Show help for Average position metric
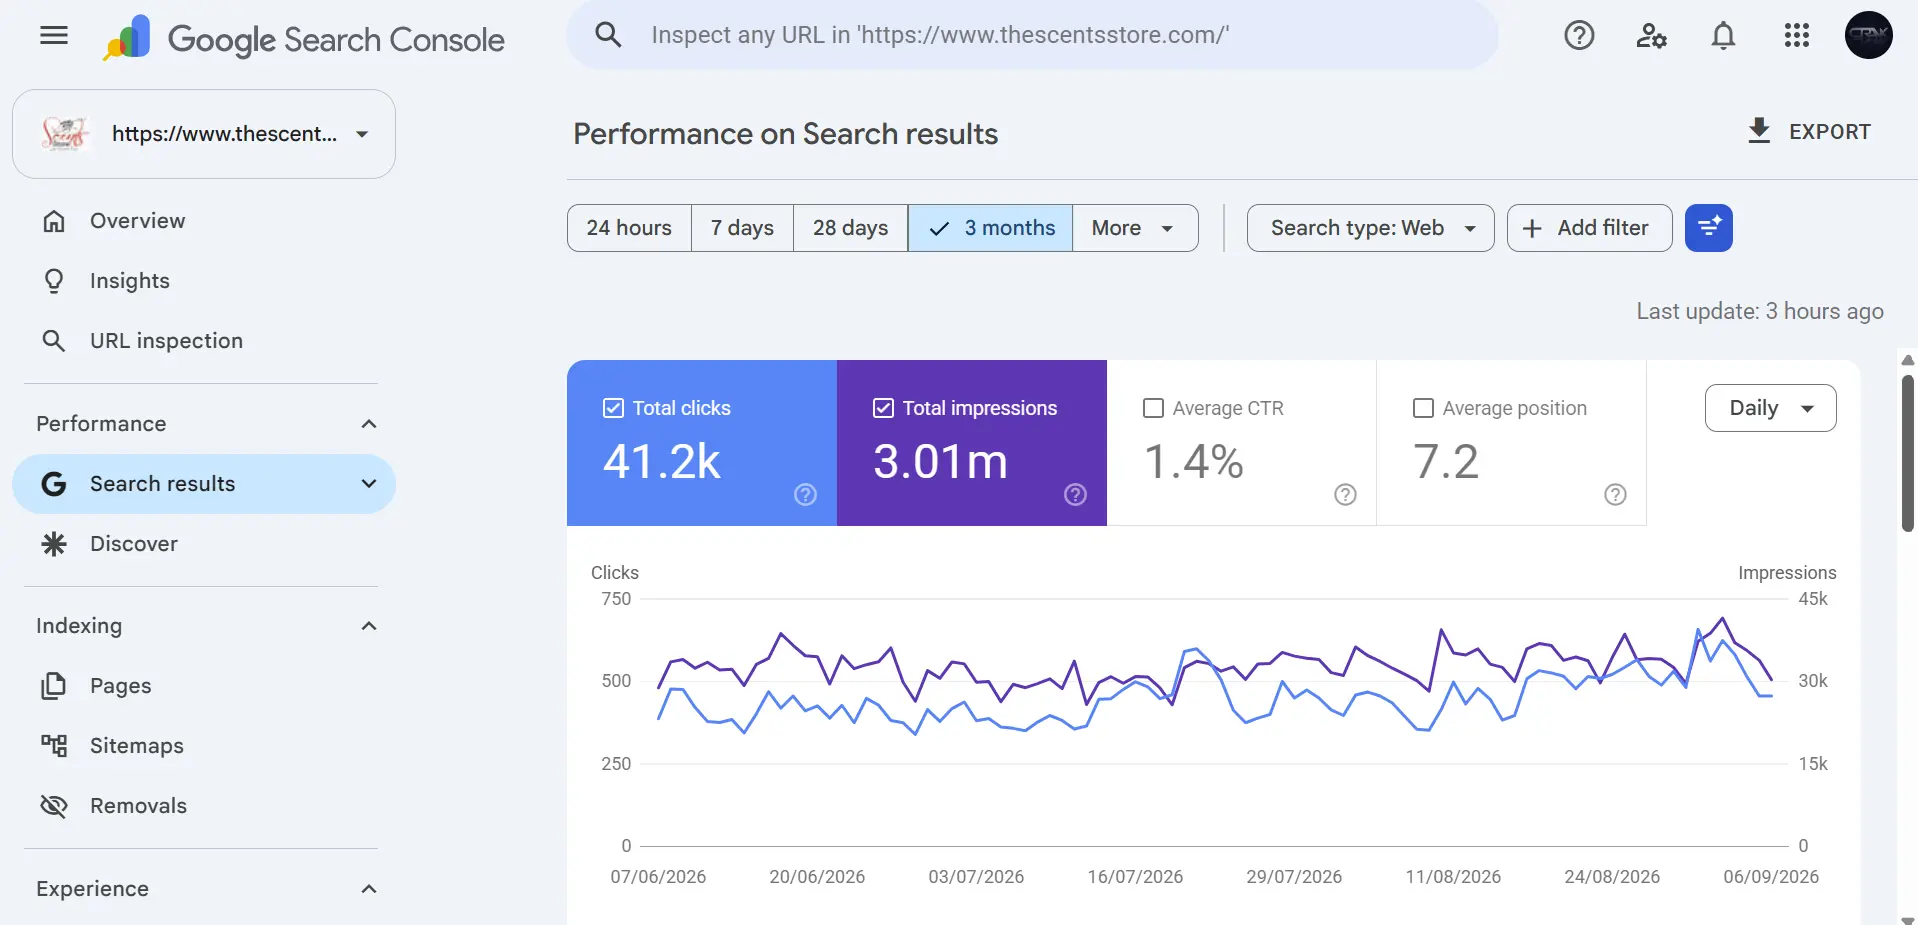 coord(1615,494)
